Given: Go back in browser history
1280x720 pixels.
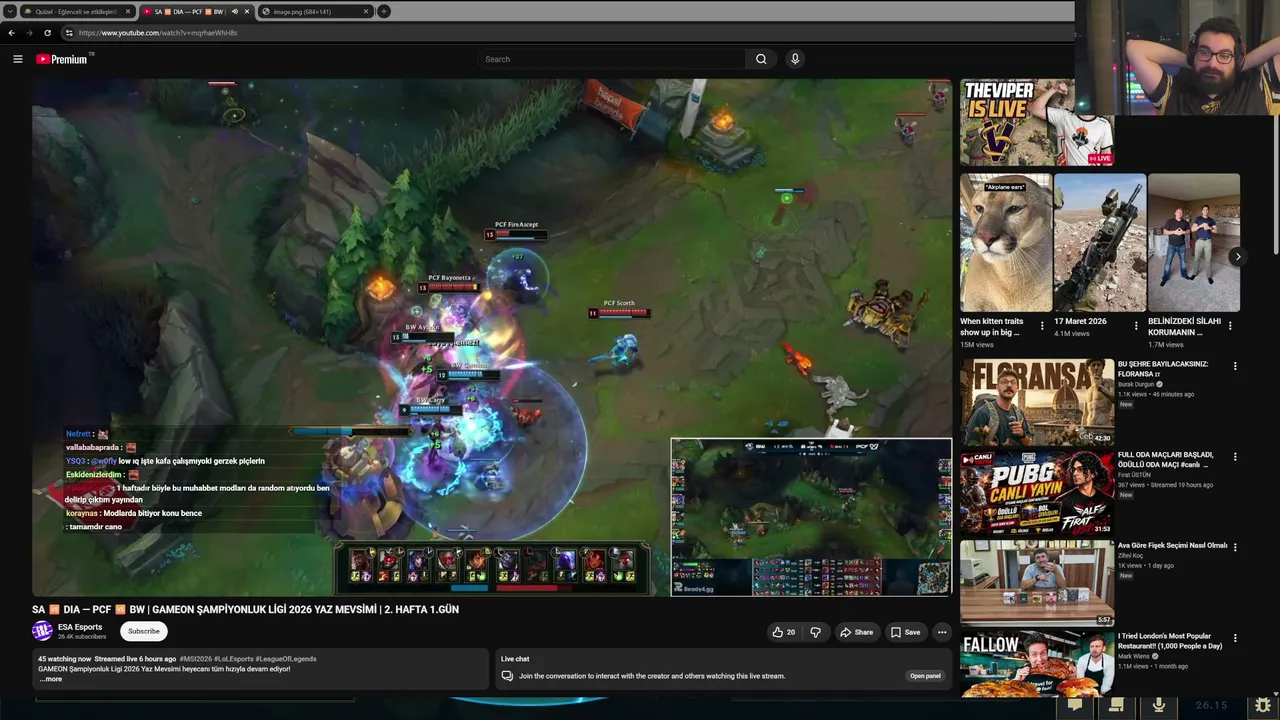Looking at the screenshot, I should pyautogui.click(x=11, y=33).
